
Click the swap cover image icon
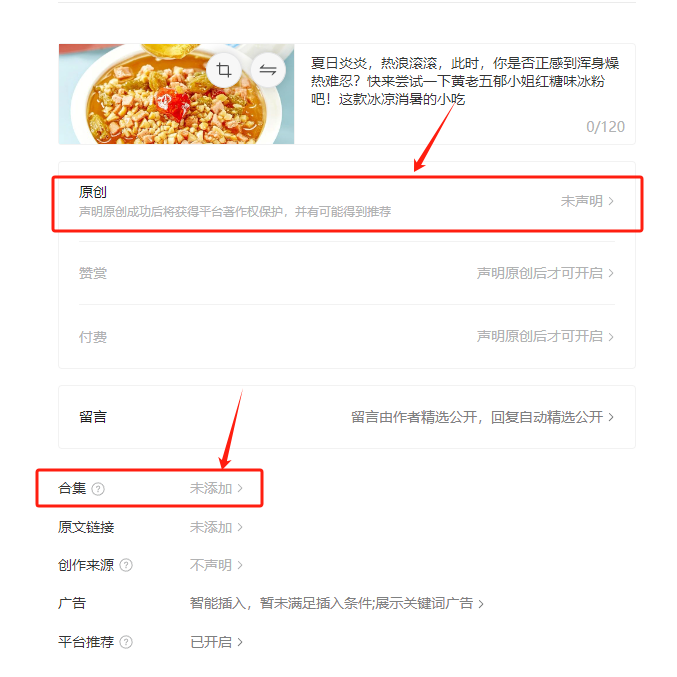[268, 70]
